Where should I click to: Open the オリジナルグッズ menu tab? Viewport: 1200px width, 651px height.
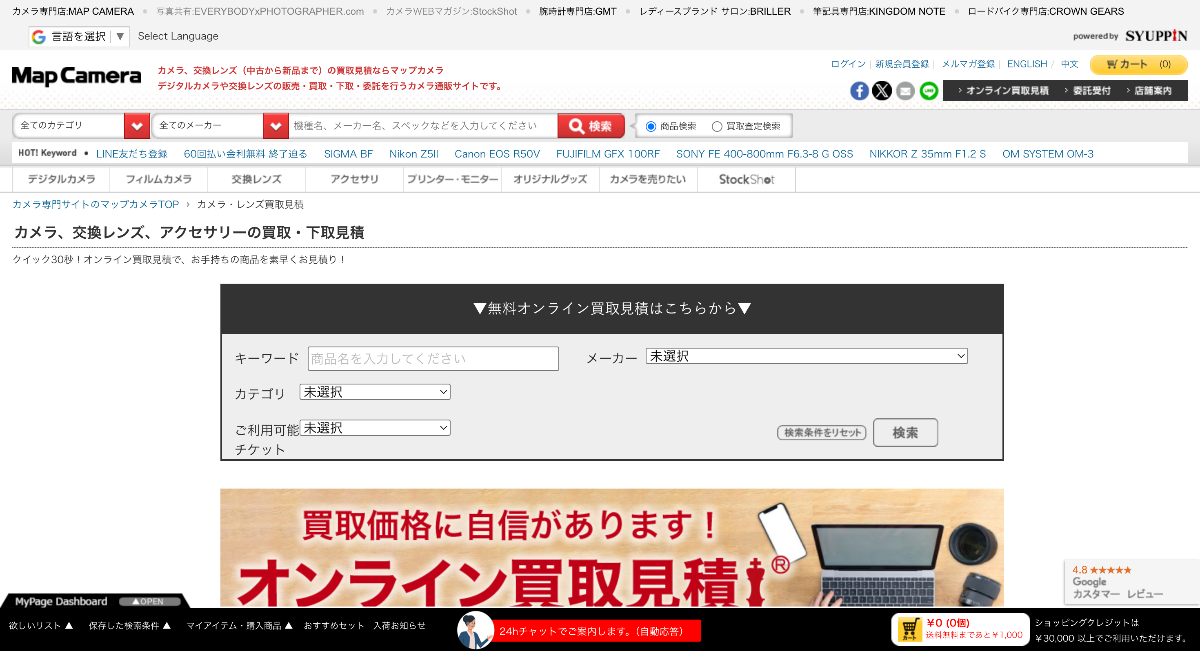551,180
